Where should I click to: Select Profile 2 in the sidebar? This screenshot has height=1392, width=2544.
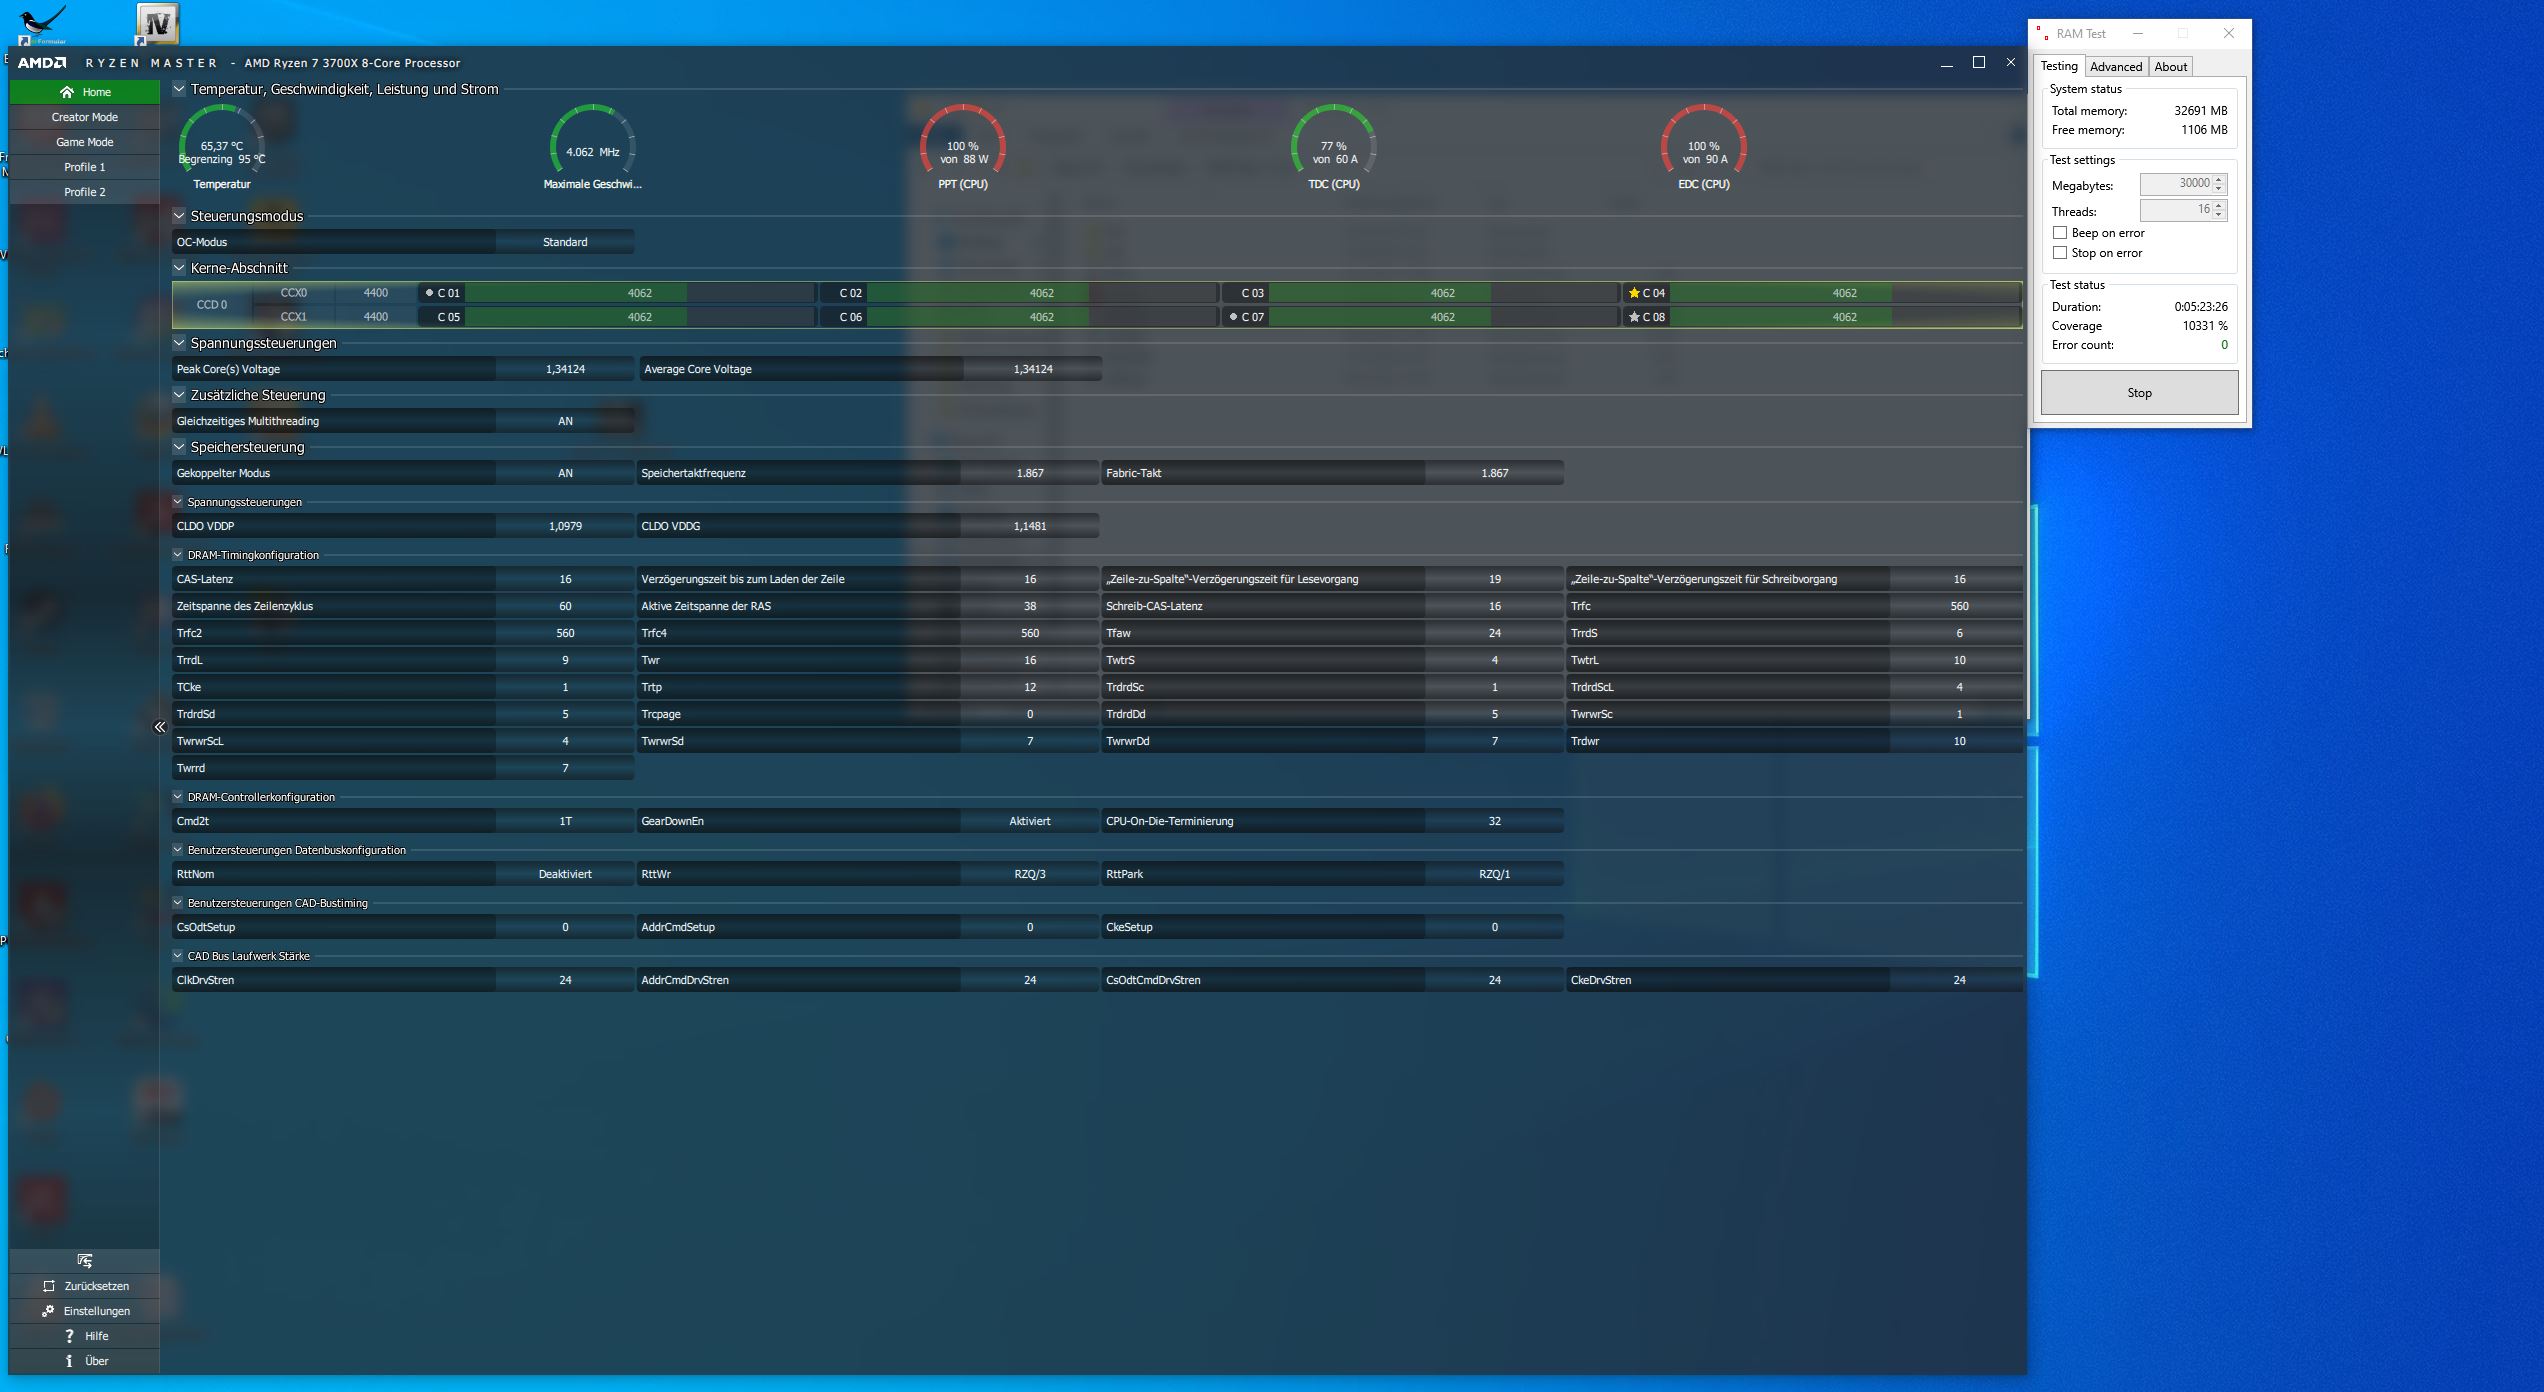pyautogui.click(x=85, y=192)
